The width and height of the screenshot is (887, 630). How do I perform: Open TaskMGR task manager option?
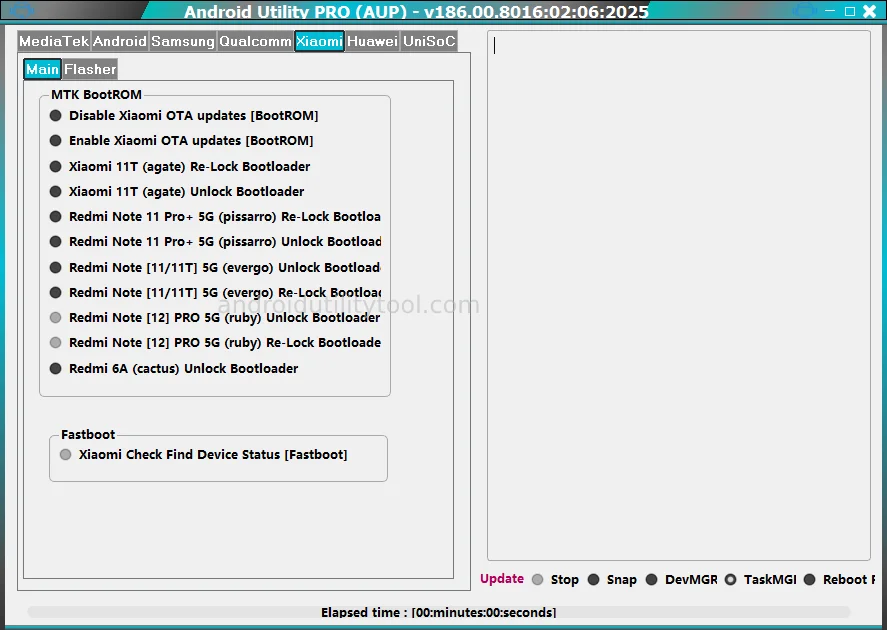point(761,579)
